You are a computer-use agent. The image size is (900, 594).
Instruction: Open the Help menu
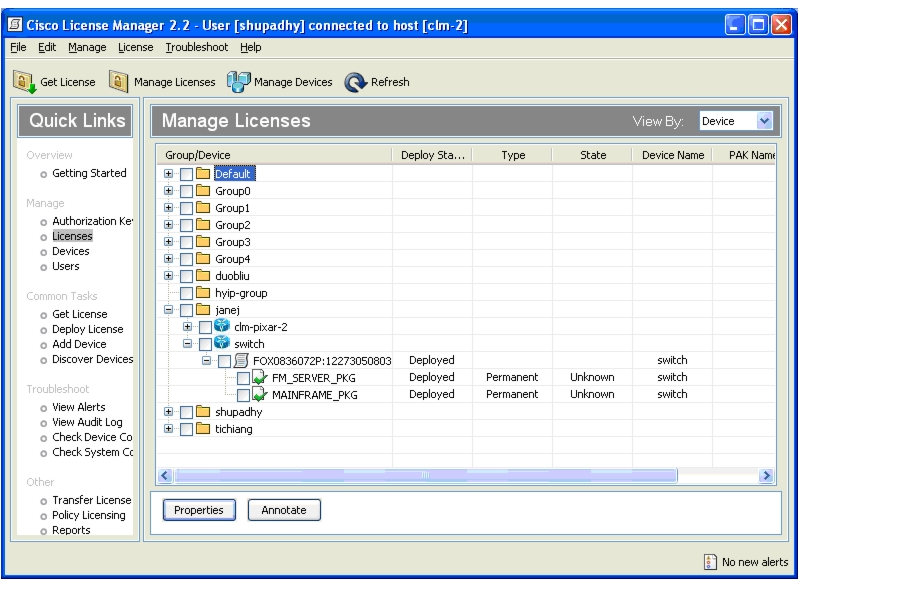[x=250, y=47]
